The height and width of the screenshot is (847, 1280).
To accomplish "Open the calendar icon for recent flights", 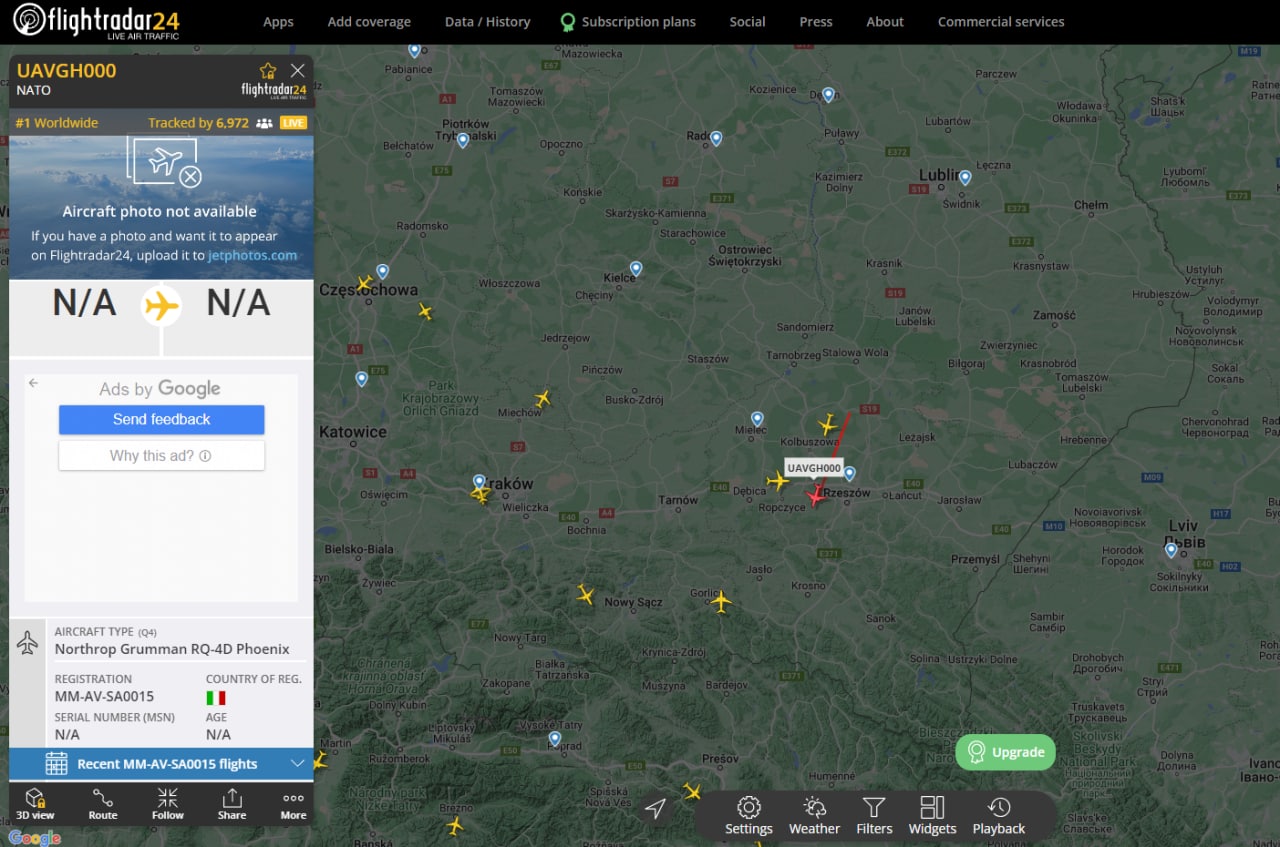I will [x=56, y=764].
